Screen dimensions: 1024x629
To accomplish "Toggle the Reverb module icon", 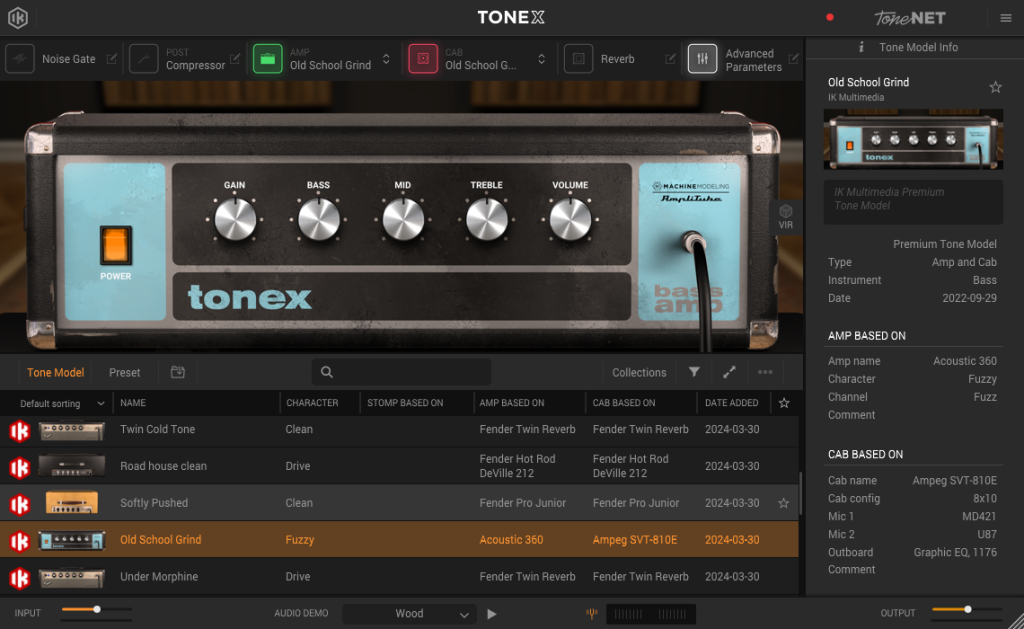I will [578, 59].
